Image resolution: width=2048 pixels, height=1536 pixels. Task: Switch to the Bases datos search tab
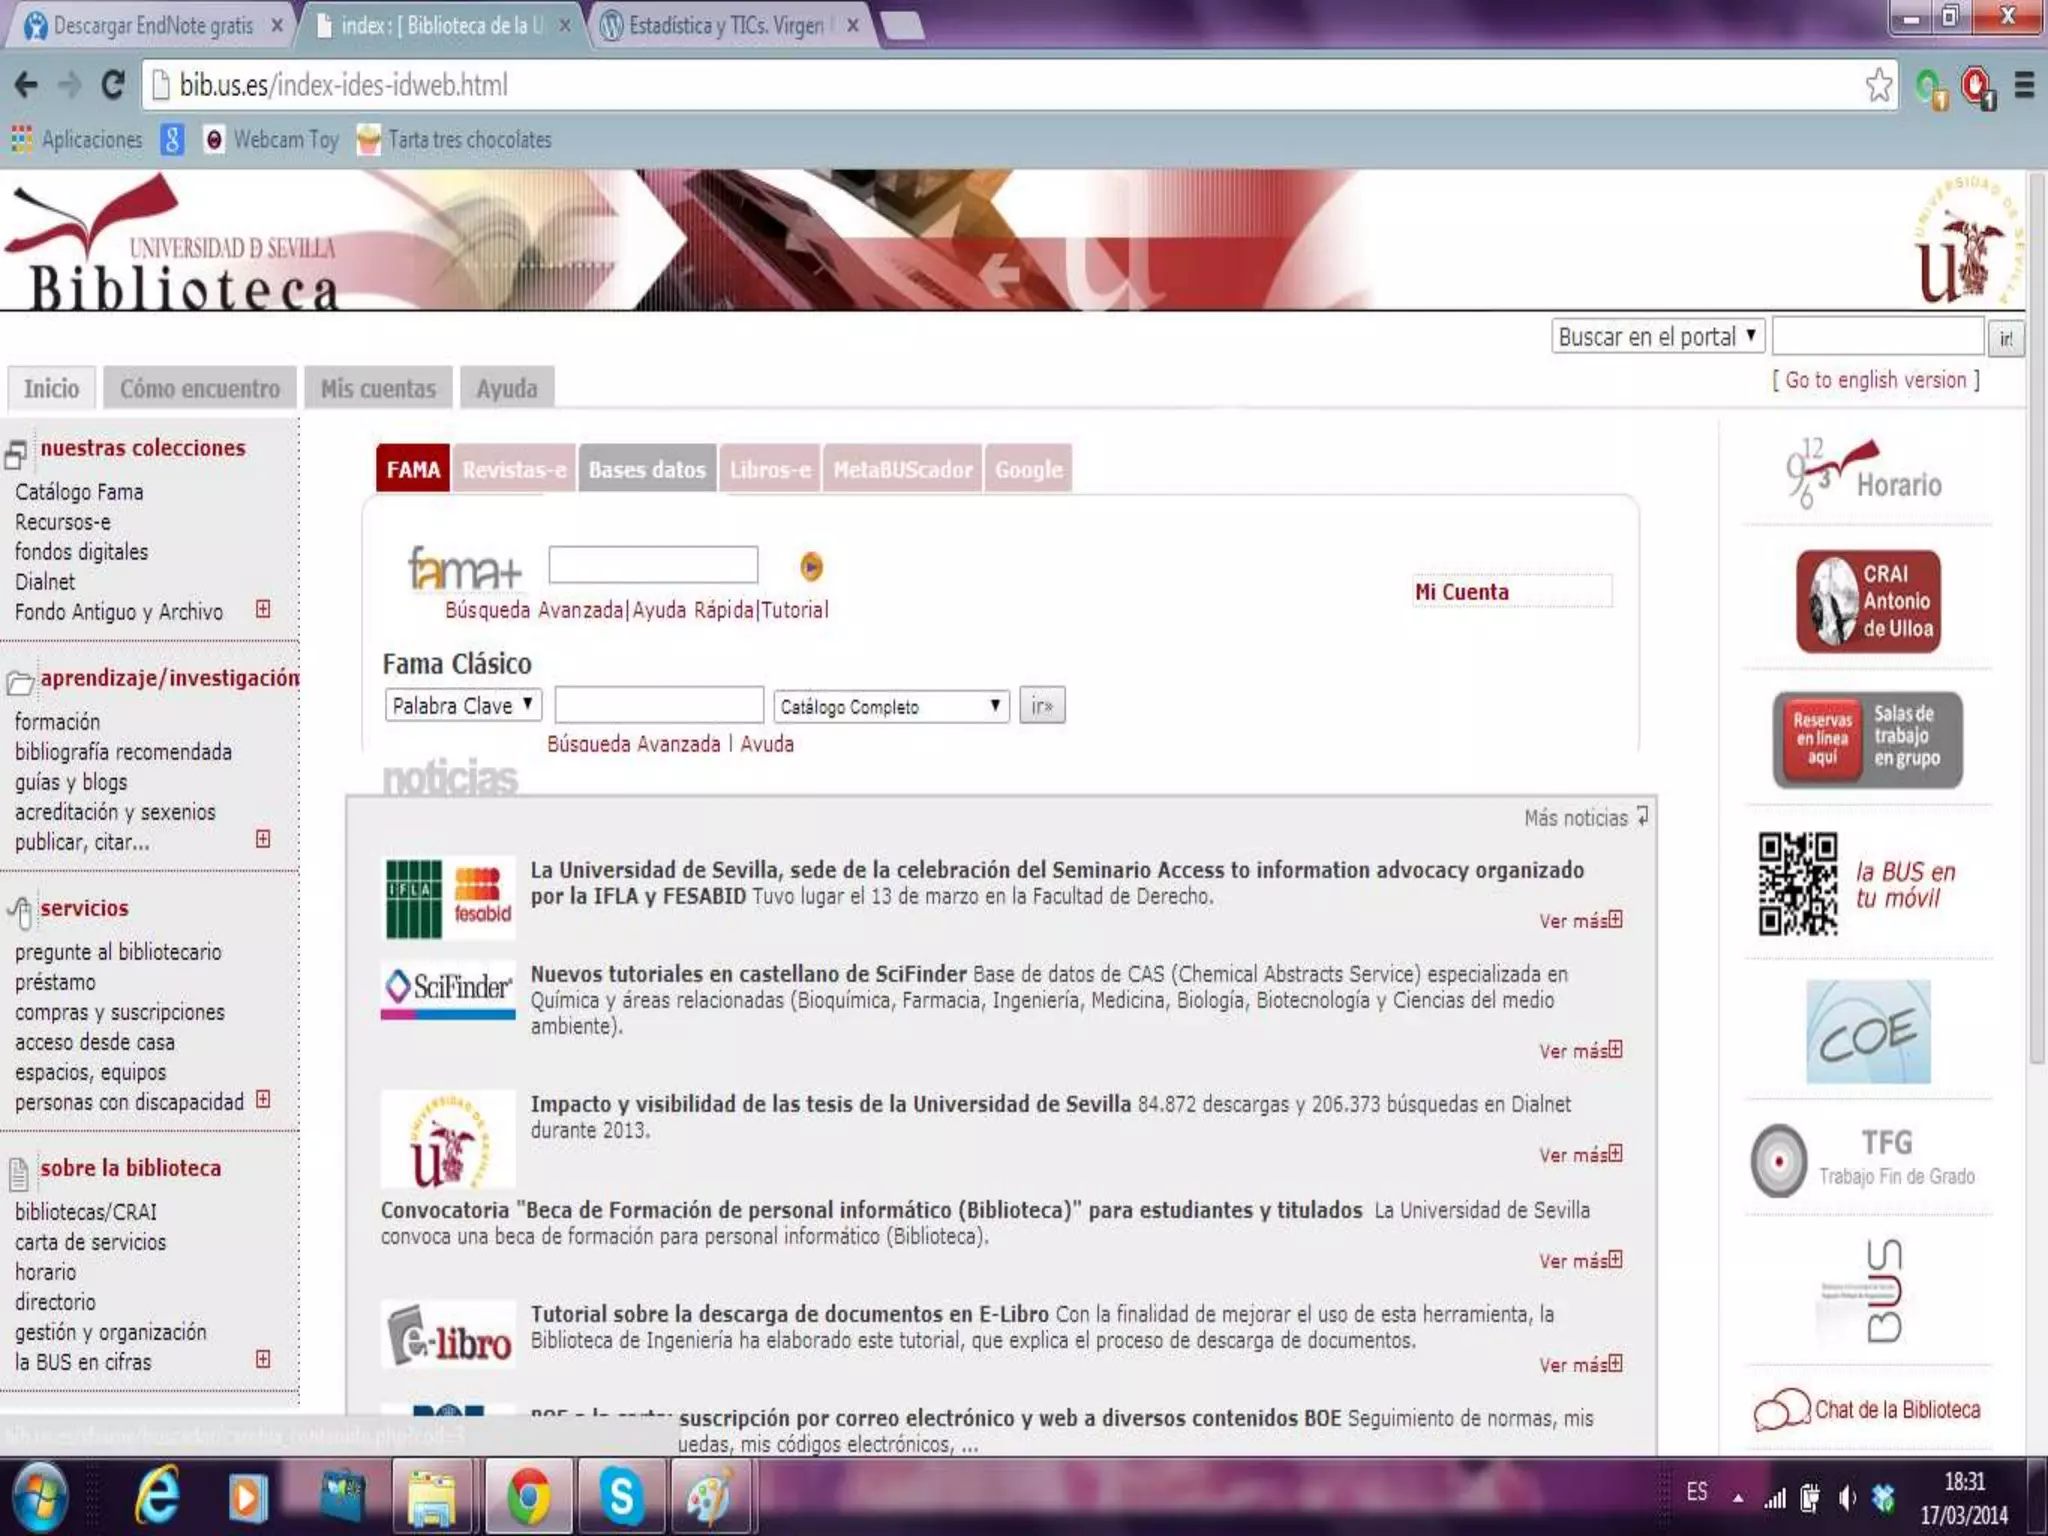[x=647, y=469]
